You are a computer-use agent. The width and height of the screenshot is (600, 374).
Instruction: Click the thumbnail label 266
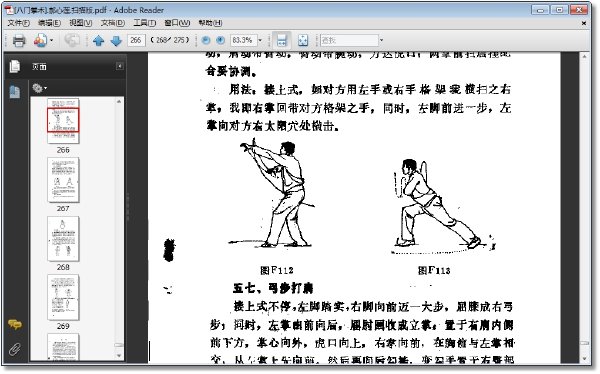point(63,150)
